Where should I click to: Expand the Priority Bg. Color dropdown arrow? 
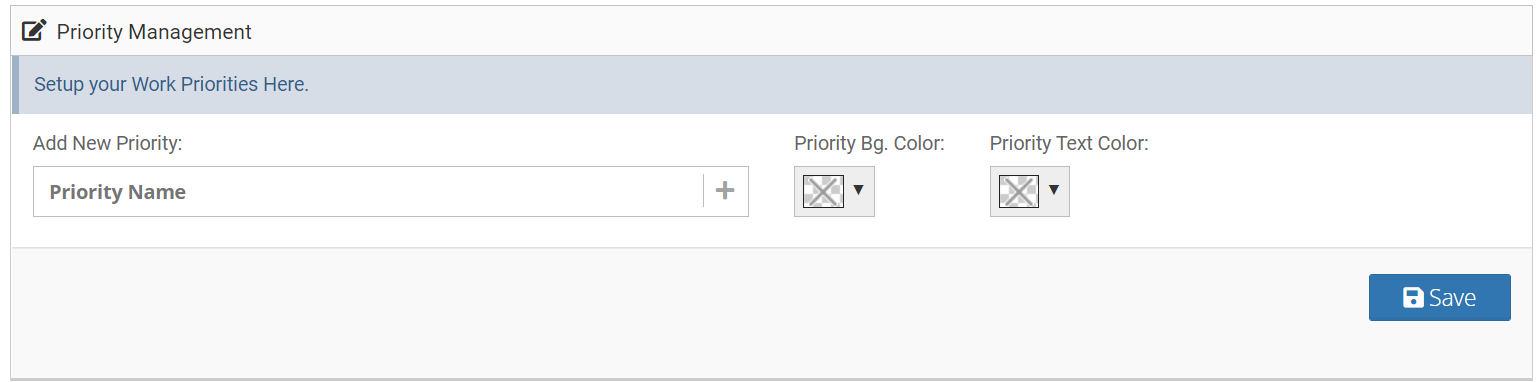pos(858,190)
